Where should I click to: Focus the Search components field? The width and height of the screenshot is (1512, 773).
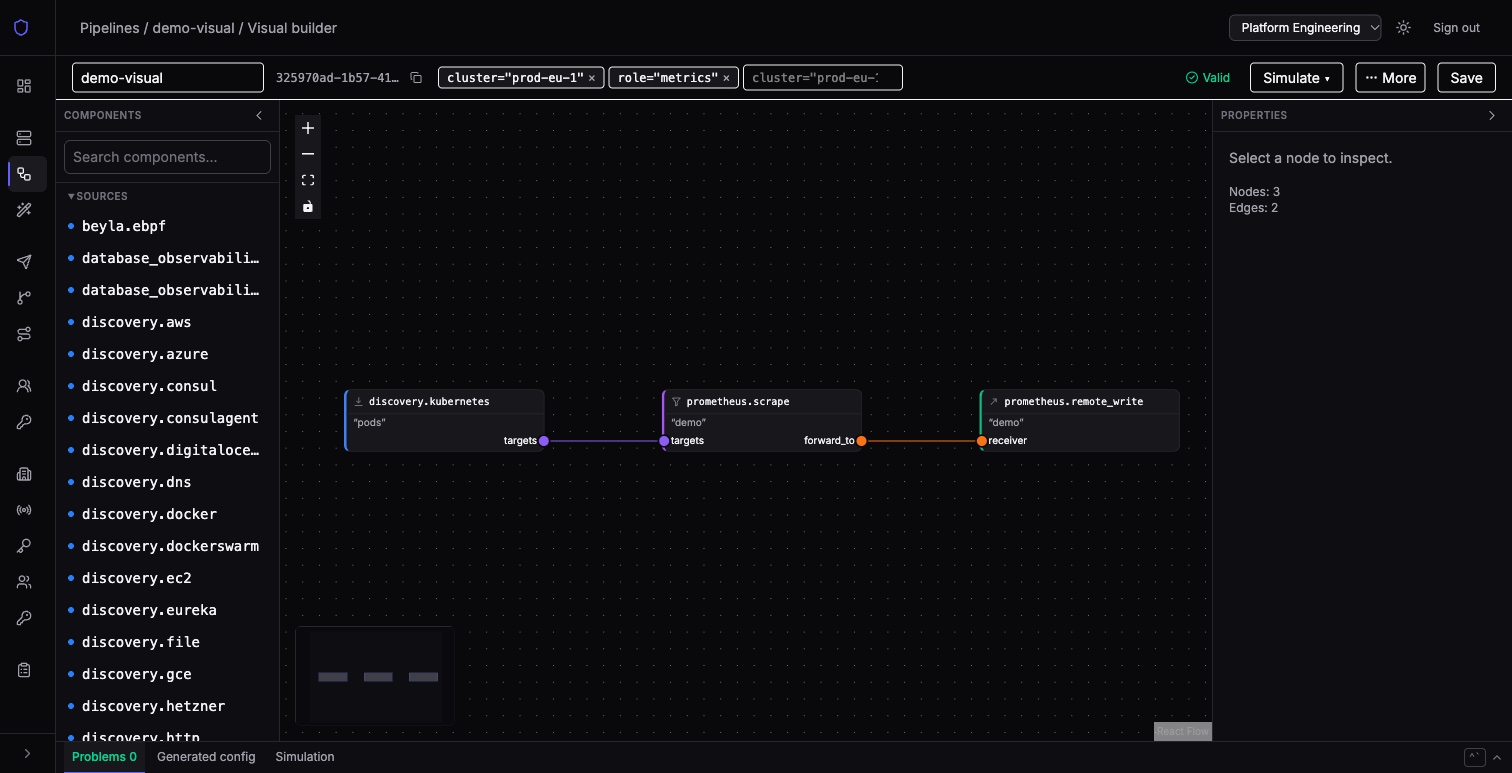click(167, 157)
